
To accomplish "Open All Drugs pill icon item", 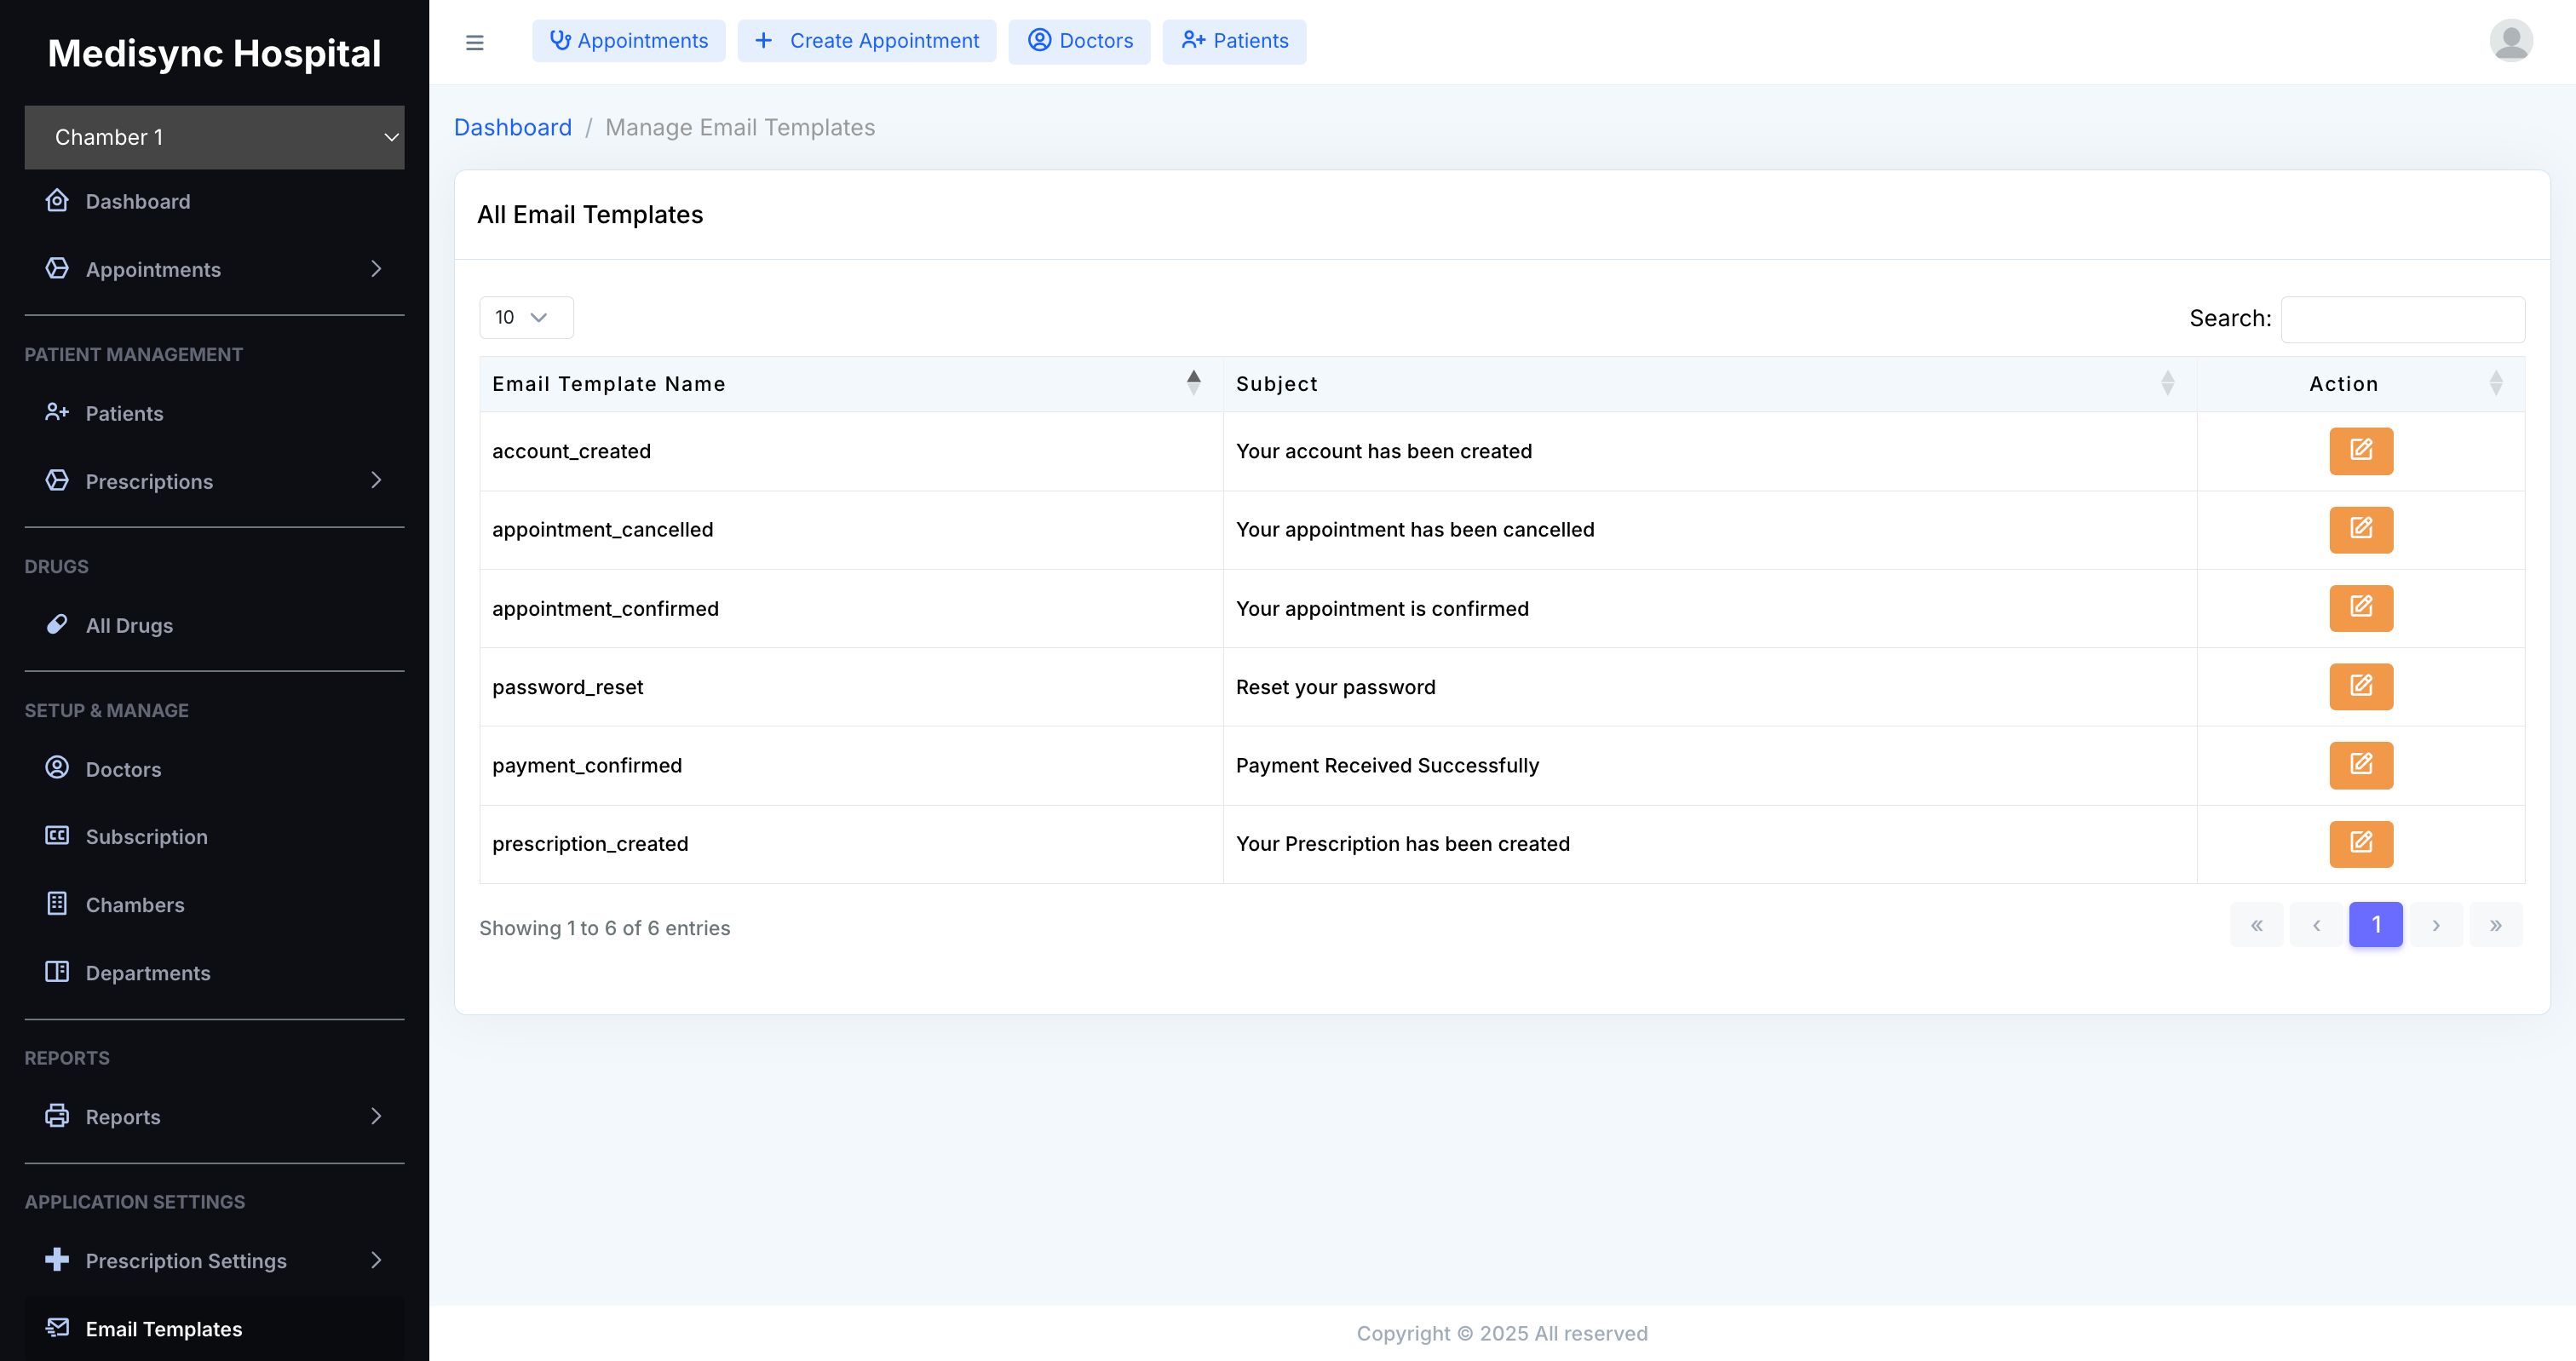I will coord(58,625).
